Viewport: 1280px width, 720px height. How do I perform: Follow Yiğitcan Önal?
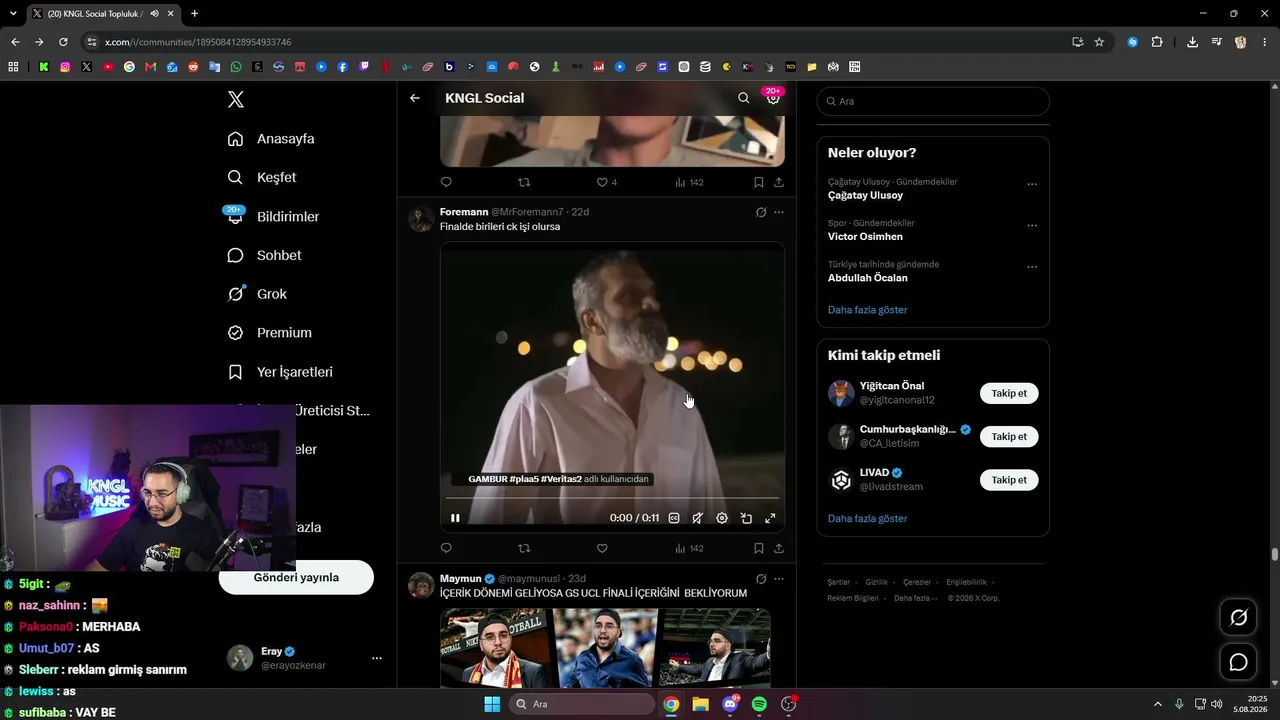[x=1009, y=393]
